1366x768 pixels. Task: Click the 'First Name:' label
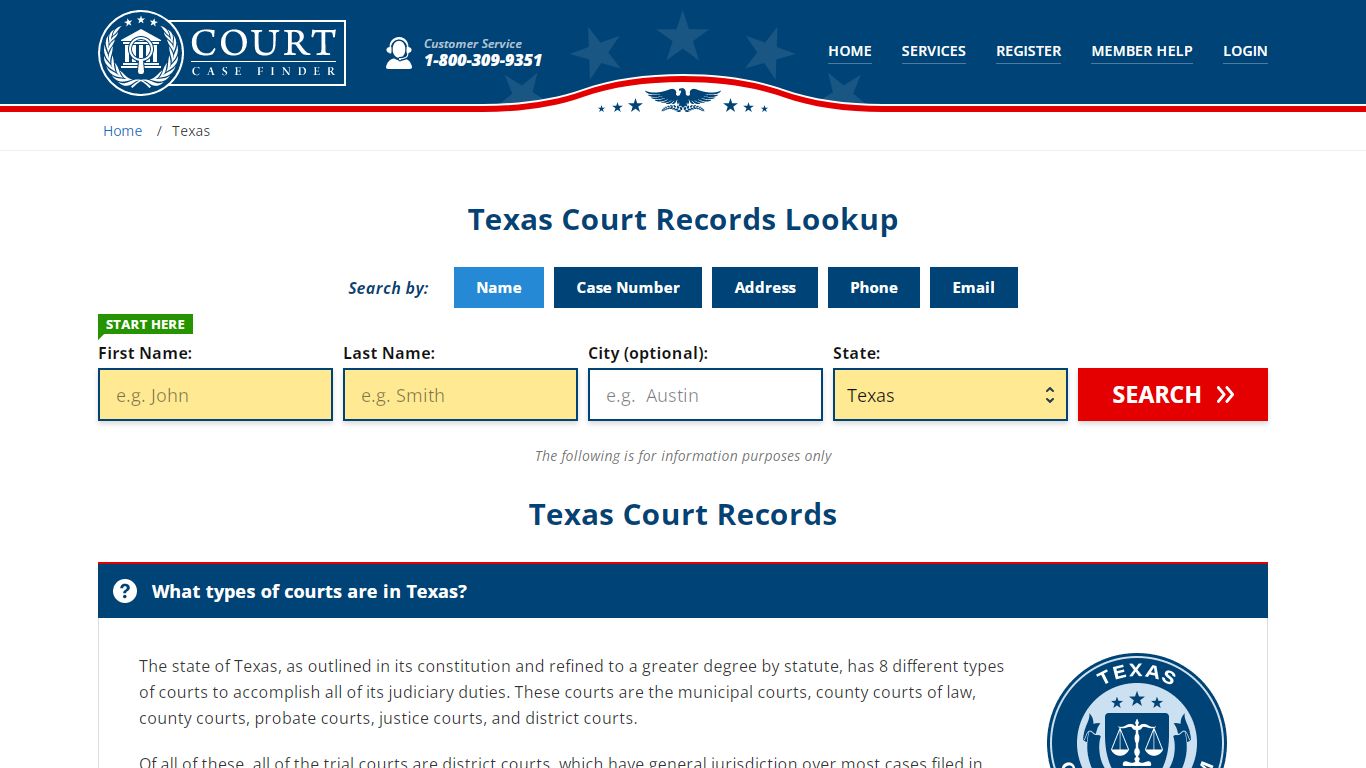pyautogui.click(x=145, y=353)
